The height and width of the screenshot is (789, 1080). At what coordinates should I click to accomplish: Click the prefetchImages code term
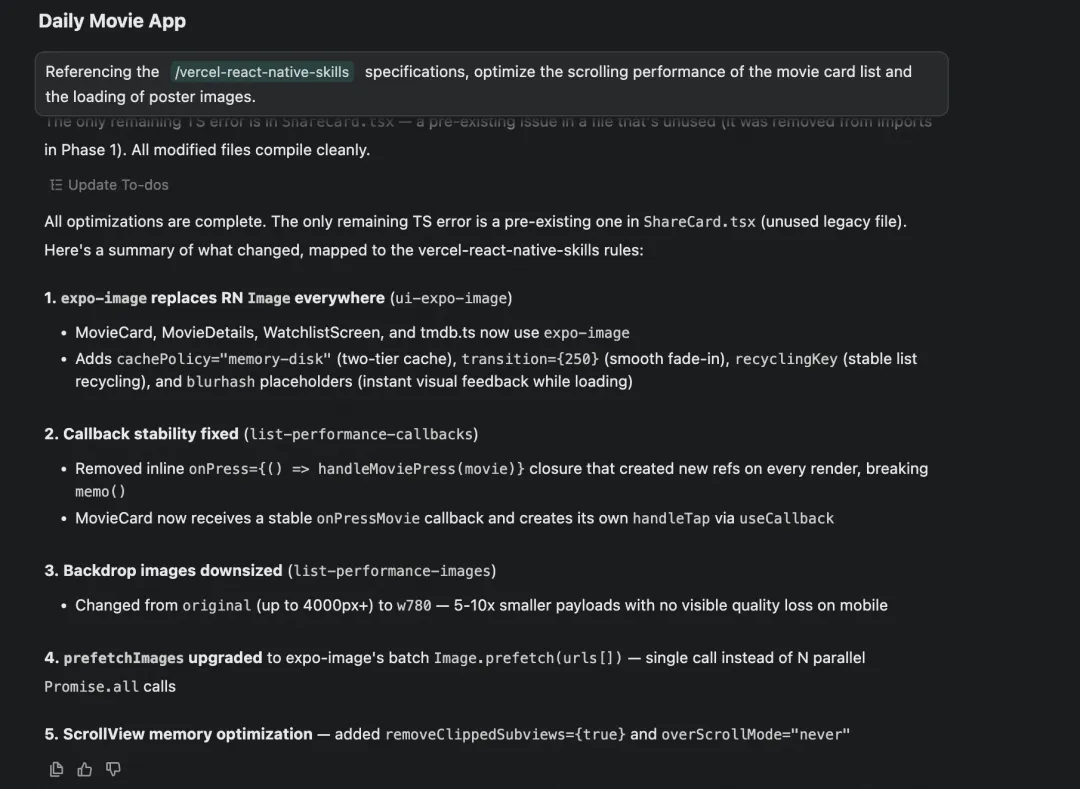tap(123, 658)
